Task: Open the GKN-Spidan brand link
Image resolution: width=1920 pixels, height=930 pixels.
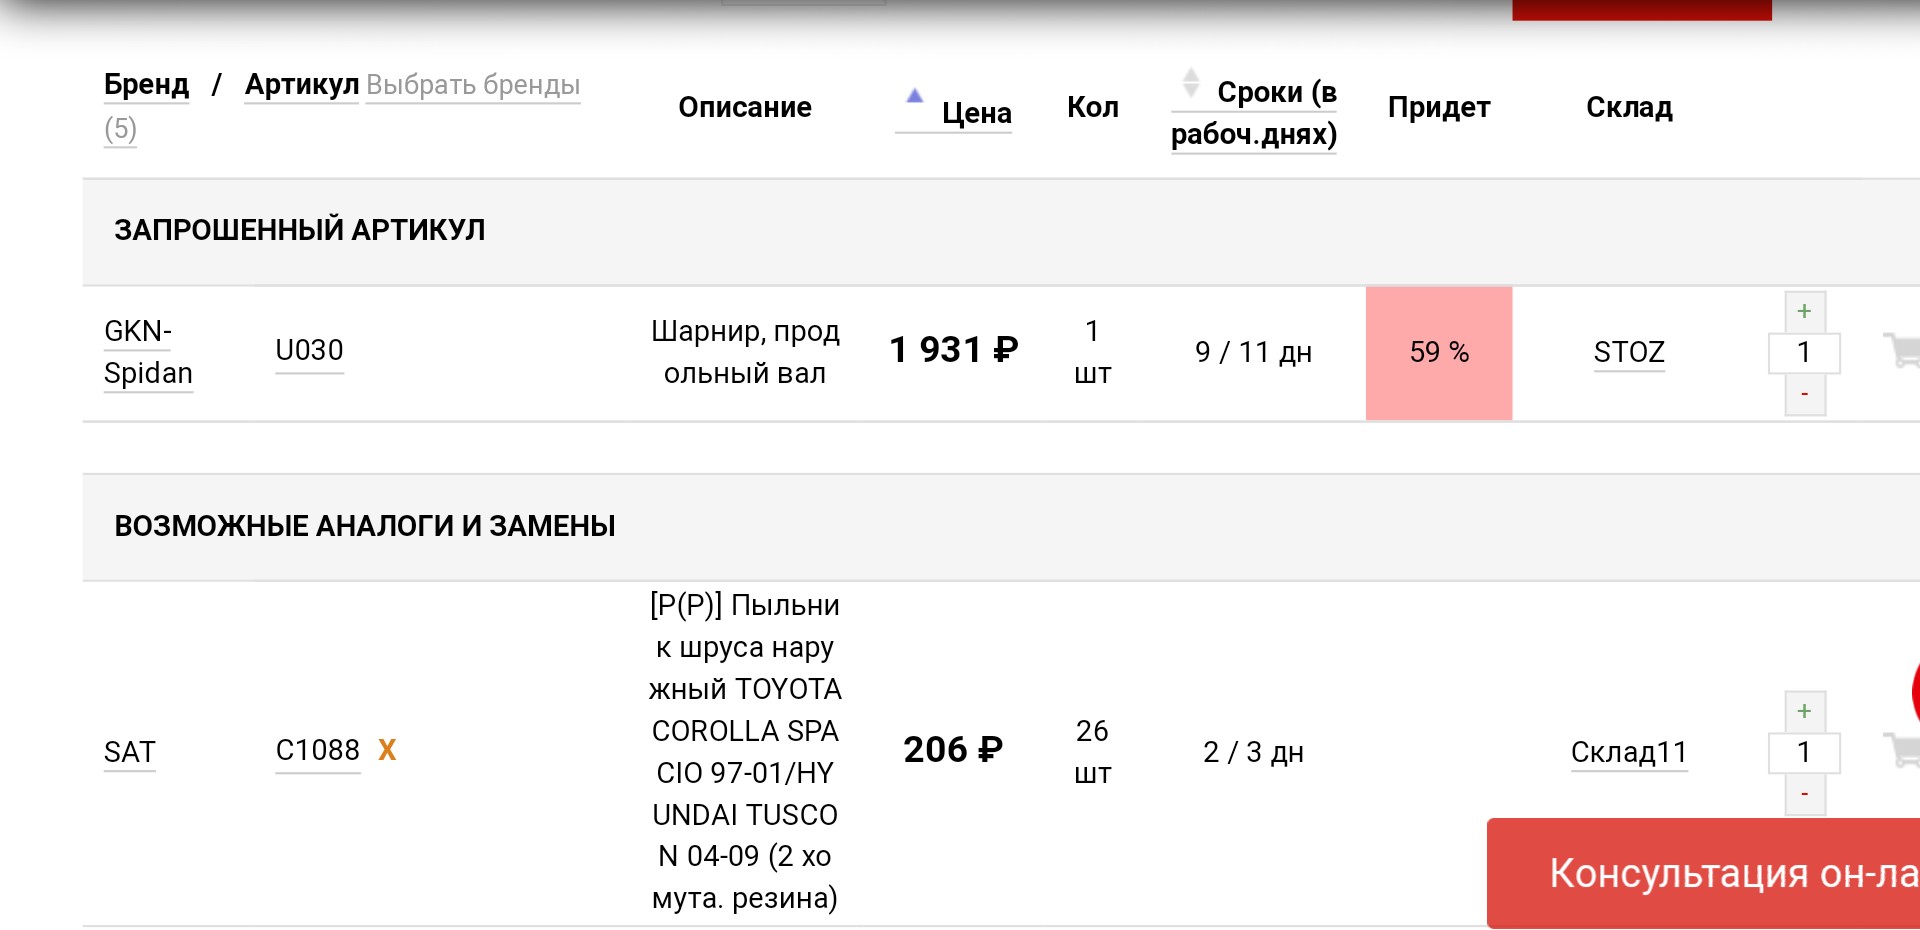Action: coord(148,352)
